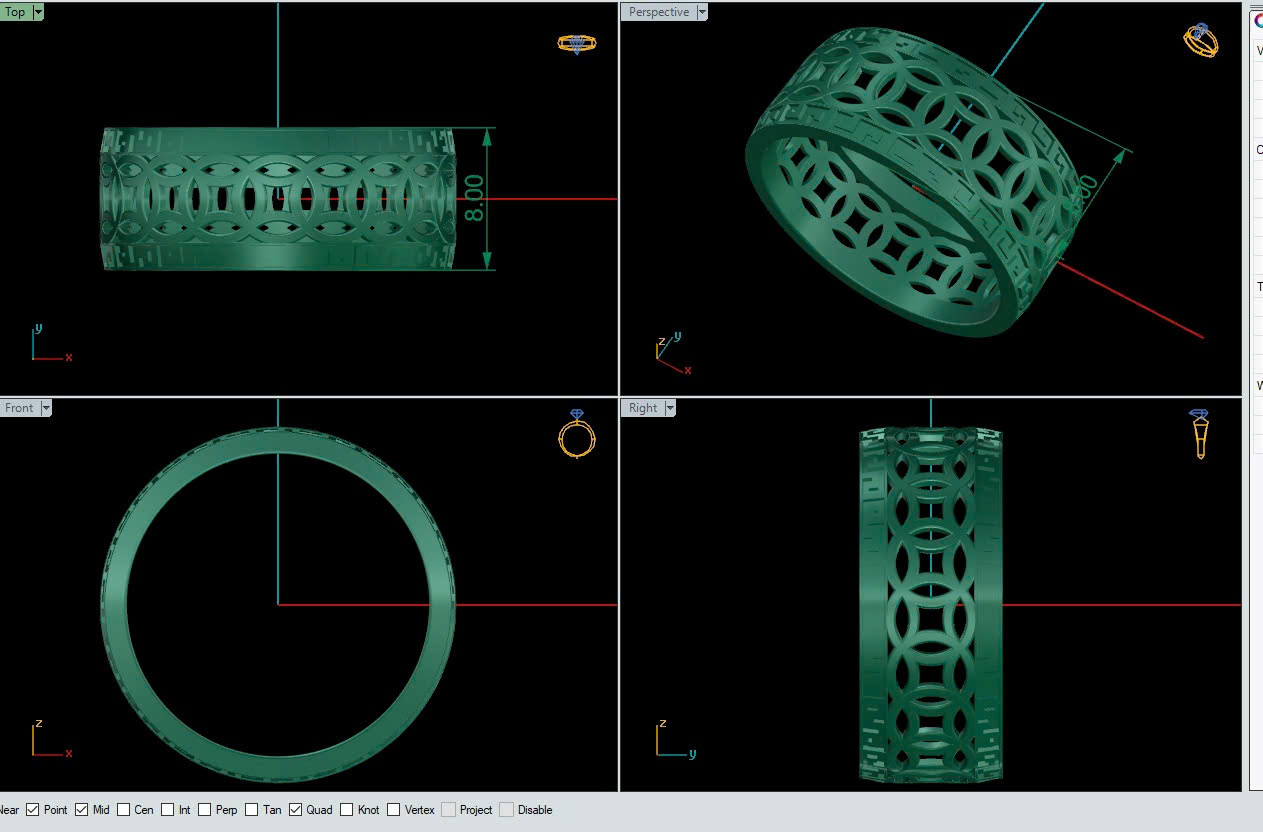This screenshot has height=832, width=1263.
Task: Disable the Point object snap
Action: coord(33,810)
